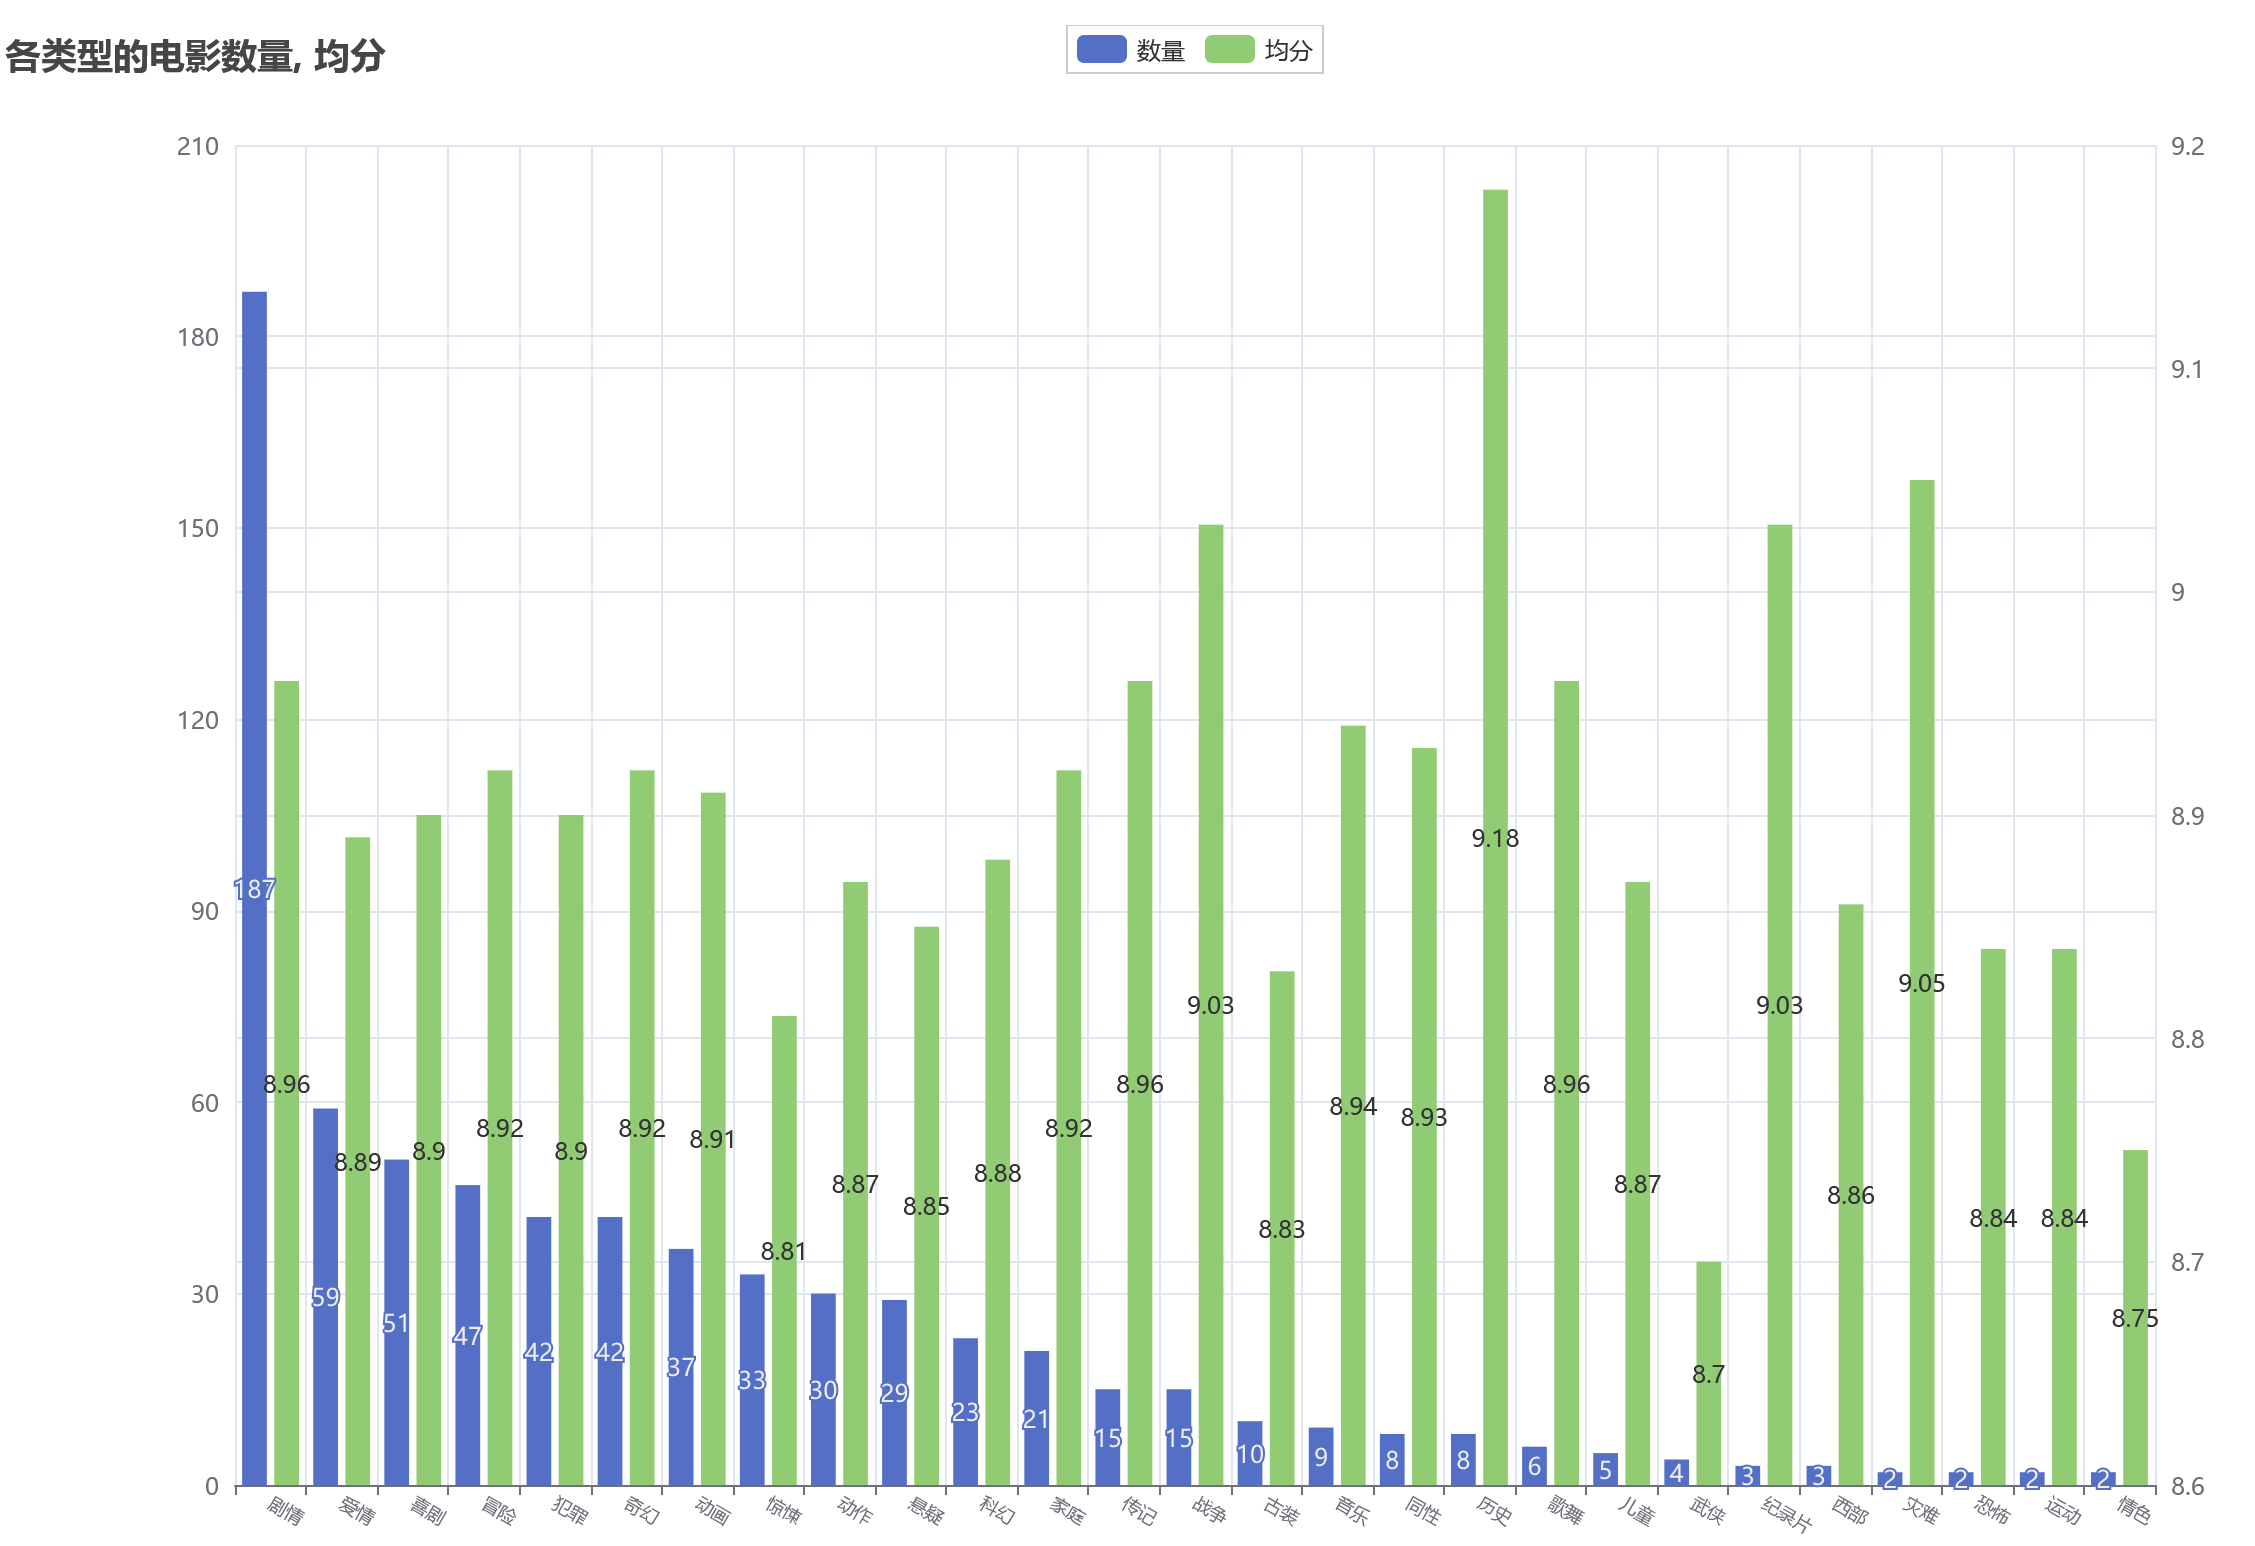
Task: Click the green 8.75 bar for 情色
Action: pyautogui.click(x=2135, y=1240)
